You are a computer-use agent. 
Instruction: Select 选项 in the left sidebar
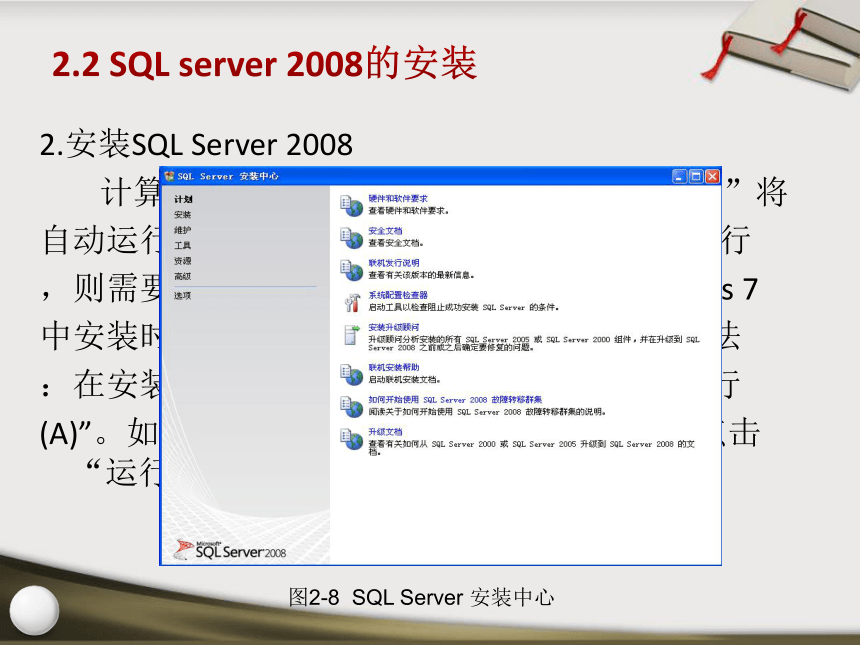click(183, 296)
